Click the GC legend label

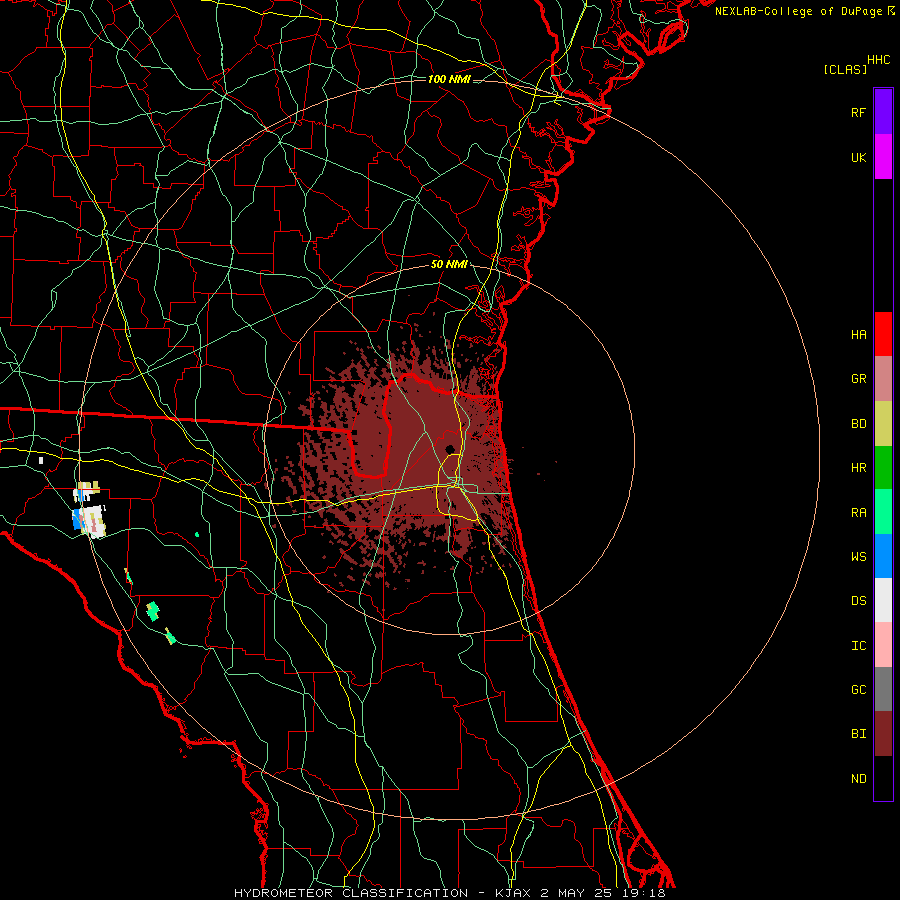pyautogui.click(x=858, y=690)
